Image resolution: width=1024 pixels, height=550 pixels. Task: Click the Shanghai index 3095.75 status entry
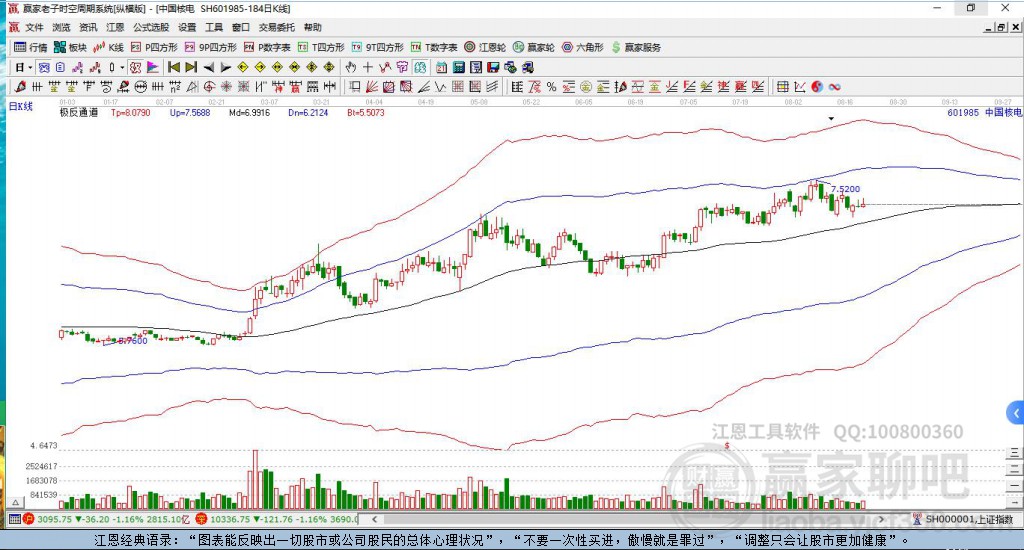(107, 519)
